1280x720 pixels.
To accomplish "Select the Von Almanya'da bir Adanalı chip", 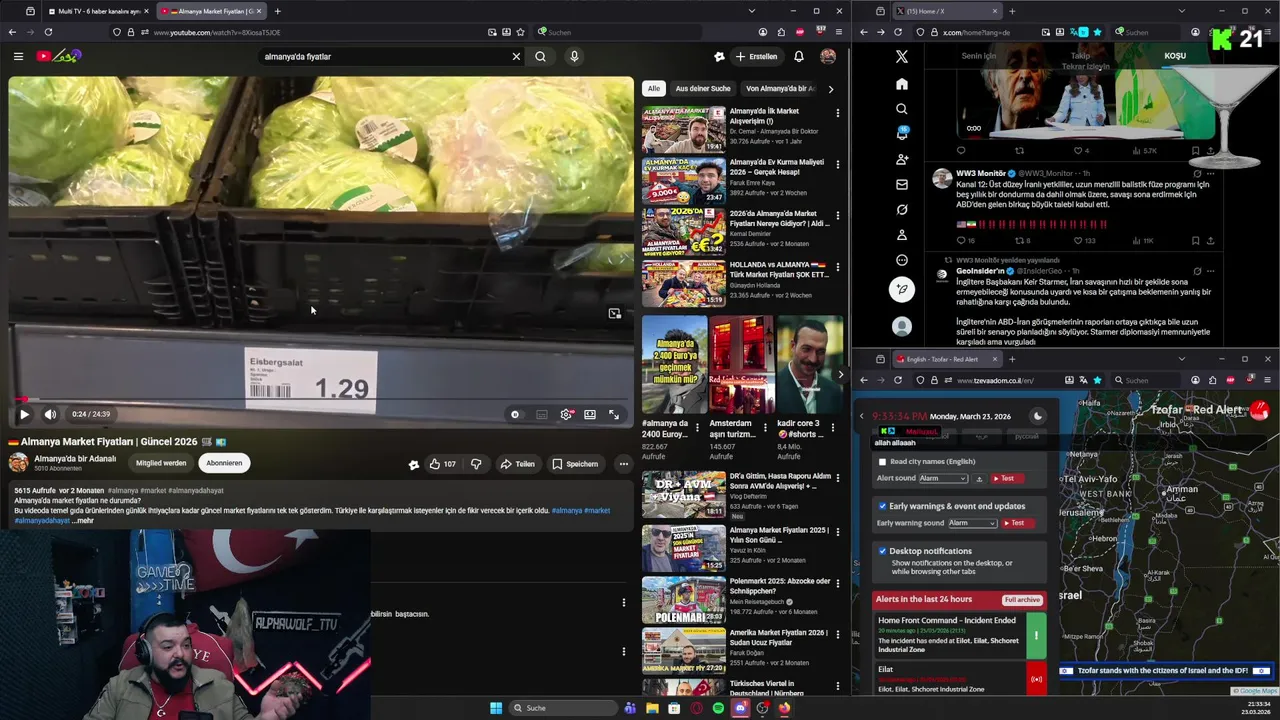I will (781, 88).
